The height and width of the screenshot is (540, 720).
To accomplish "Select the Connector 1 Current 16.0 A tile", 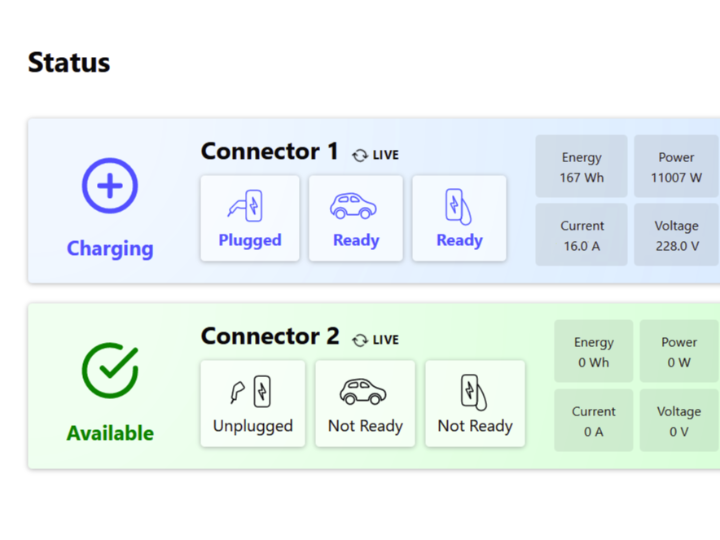I will tap(581, 235).
